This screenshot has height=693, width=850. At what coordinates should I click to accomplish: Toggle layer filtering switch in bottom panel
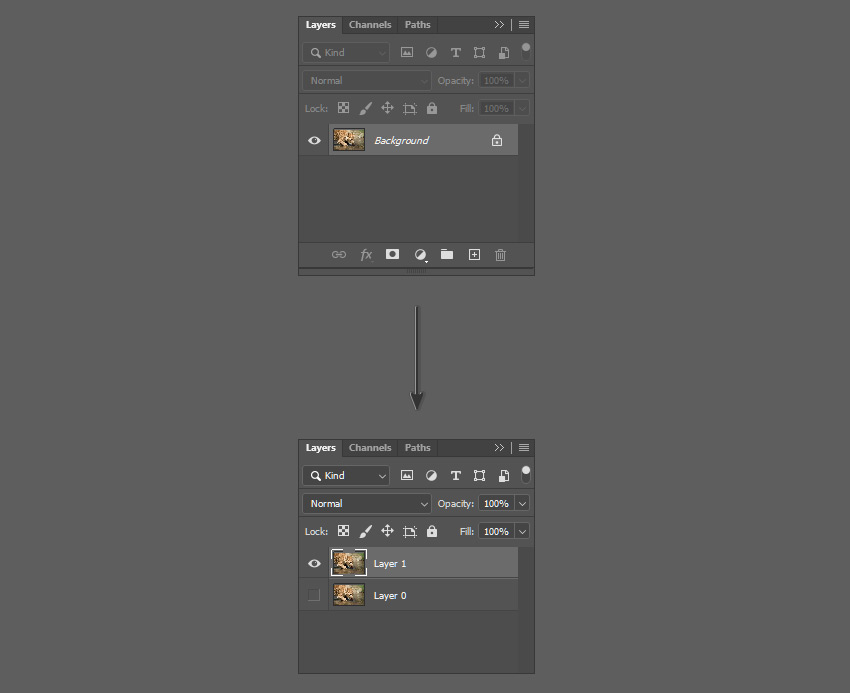(526, 474)
